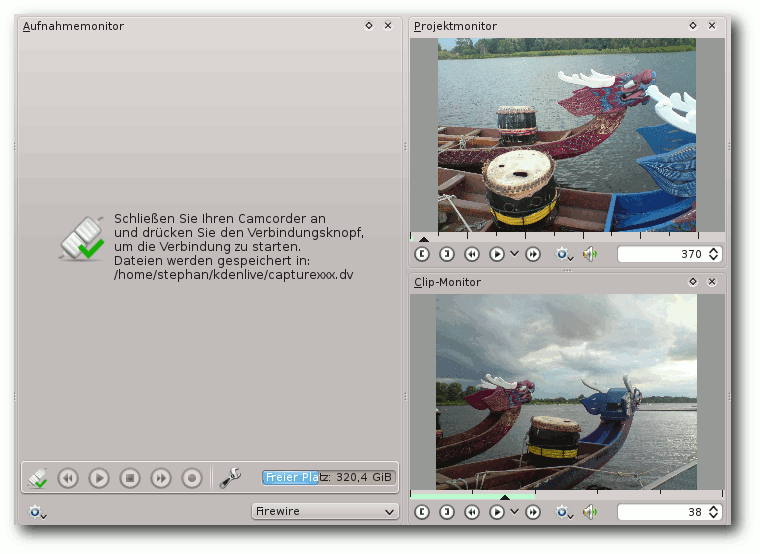
Task: Click the camcorder connect icon in capture toolbar
Action: pos(37,478)
